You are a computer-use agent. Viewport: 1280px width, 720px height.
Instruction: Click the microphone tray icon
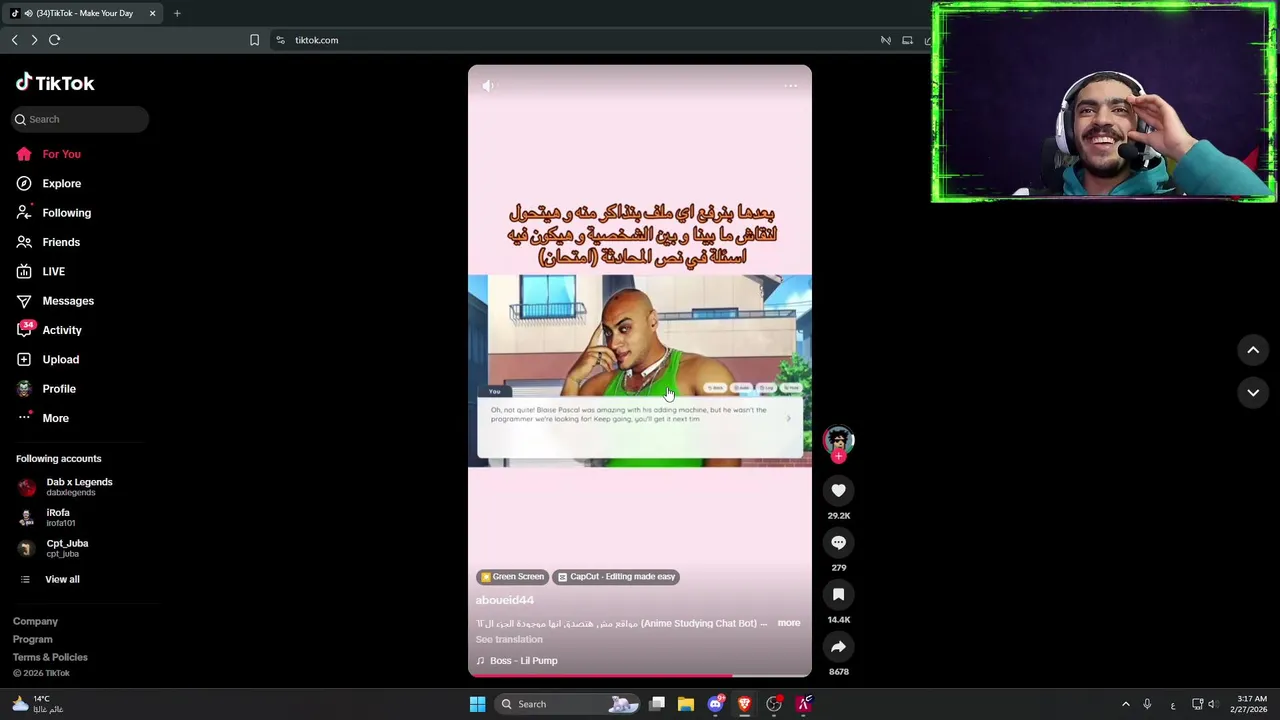click(1147, 704)
